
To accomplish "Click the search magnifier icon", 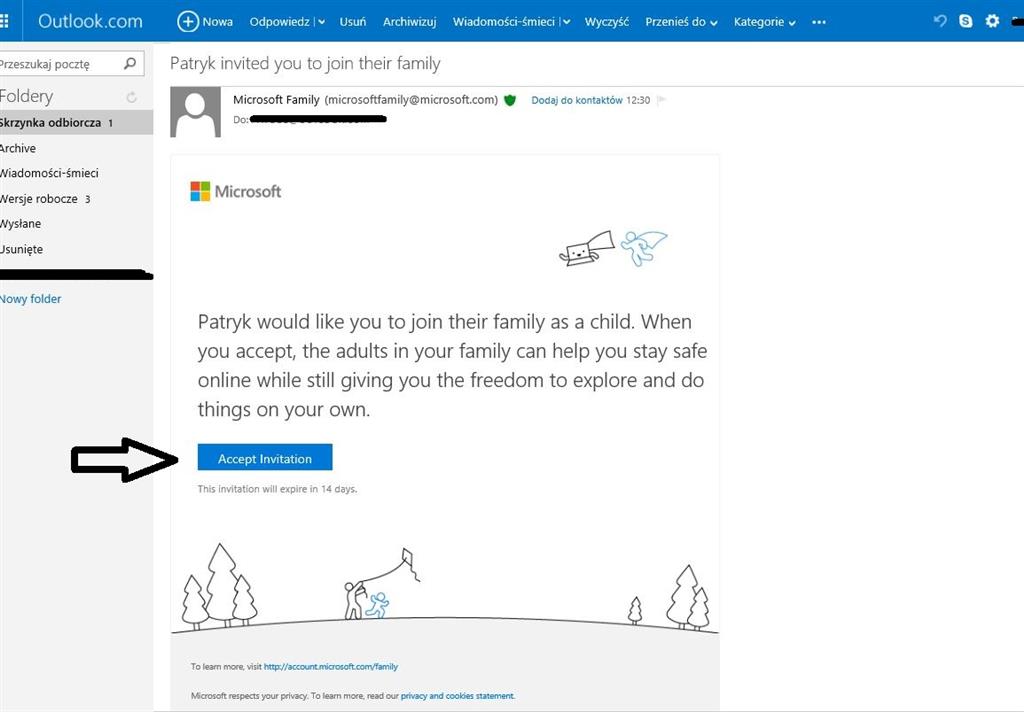I will [x=130, y=63].
